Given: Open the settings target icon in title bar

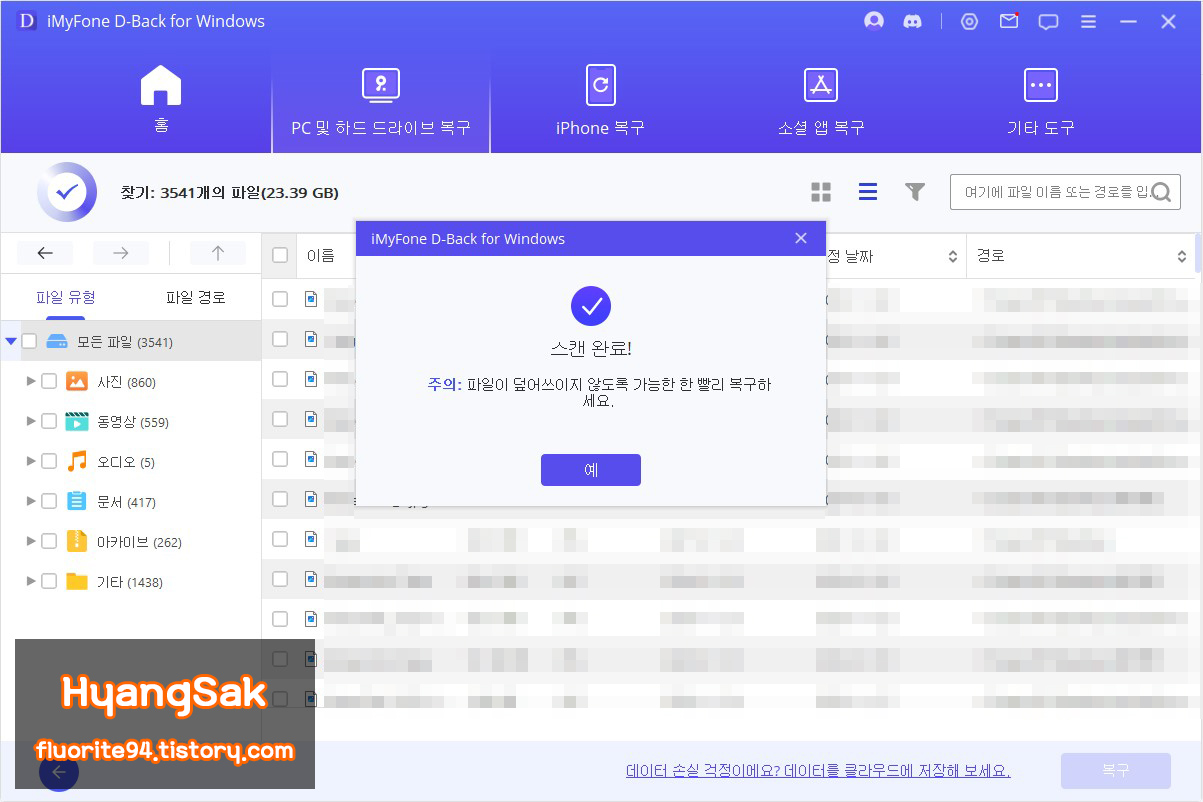Looking at the screenshot, I should [969, 21].
